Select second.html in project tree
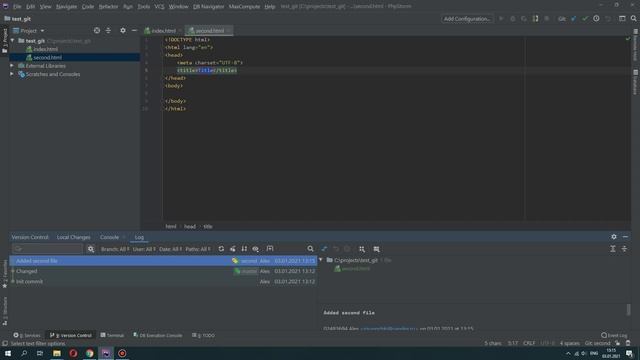This screenshot has height=360, width=640. pos(47,58)
